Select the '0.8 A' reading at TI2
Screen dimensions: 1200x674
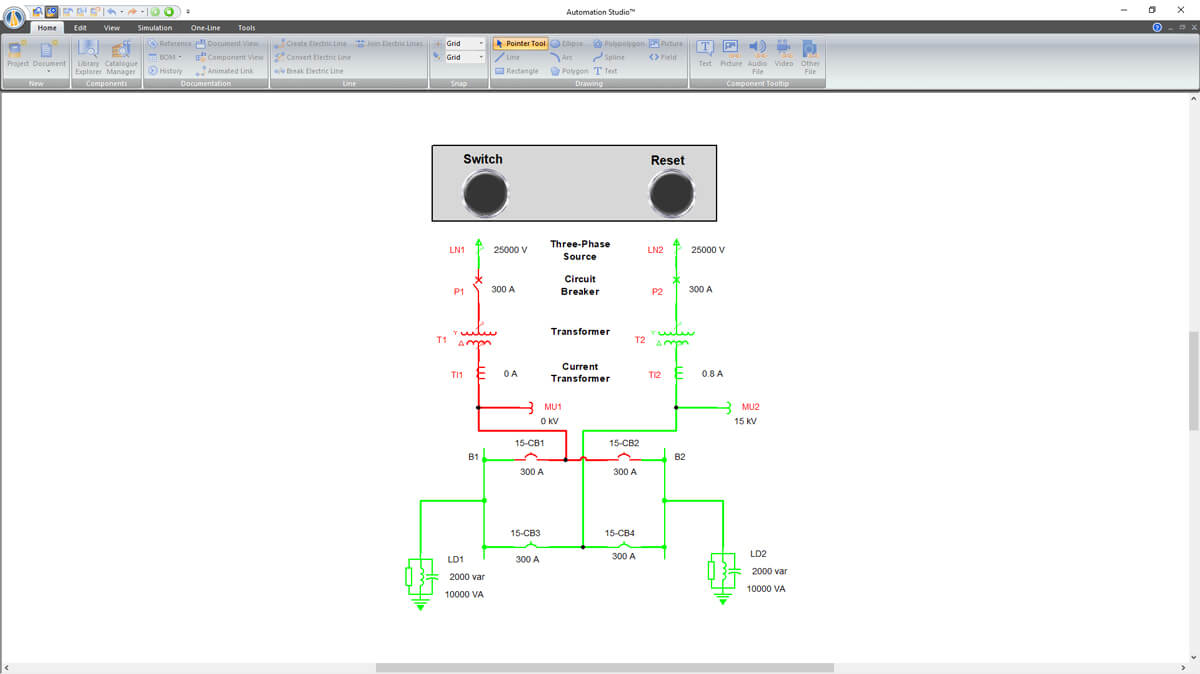712,373
